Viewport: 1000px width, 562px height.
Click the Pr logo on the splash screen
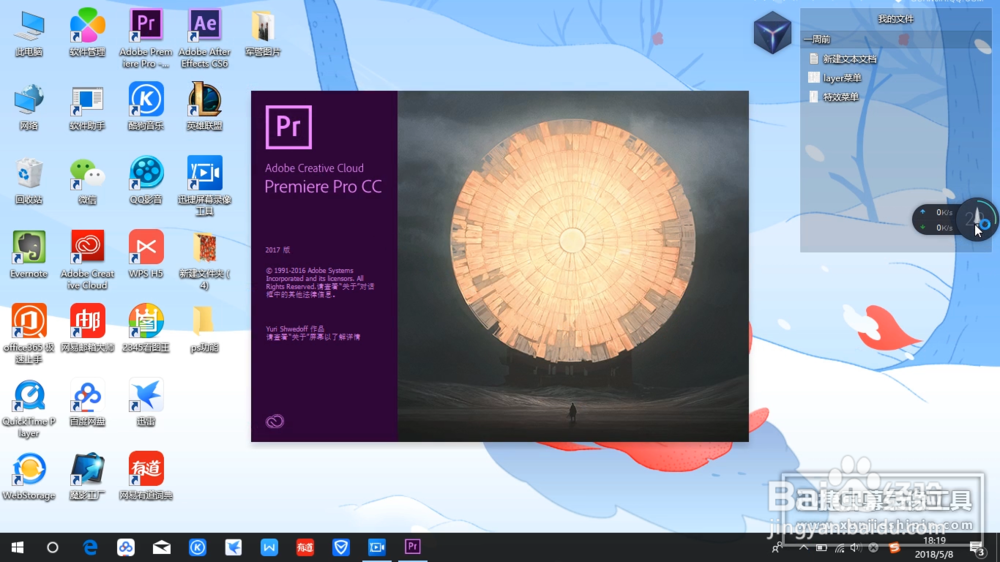coord(289,127)
